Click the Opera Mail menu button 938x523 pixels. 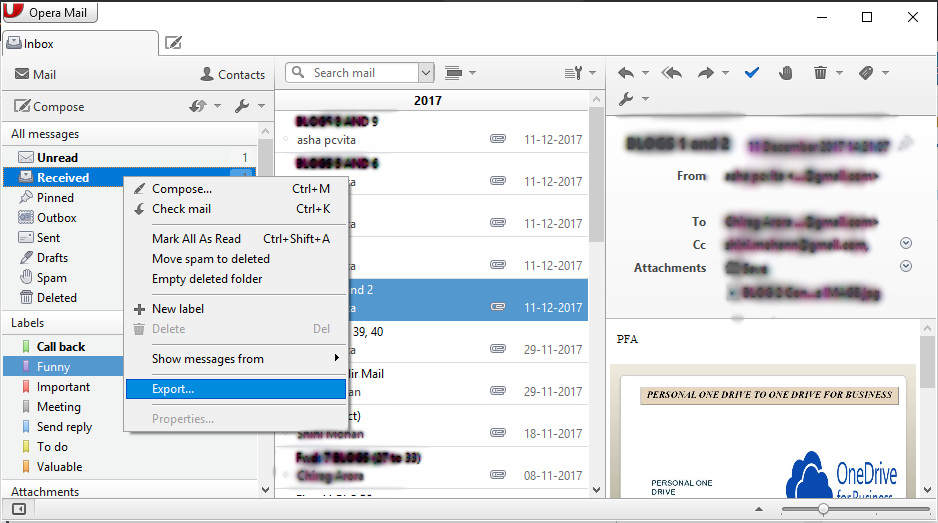[50, 12]
